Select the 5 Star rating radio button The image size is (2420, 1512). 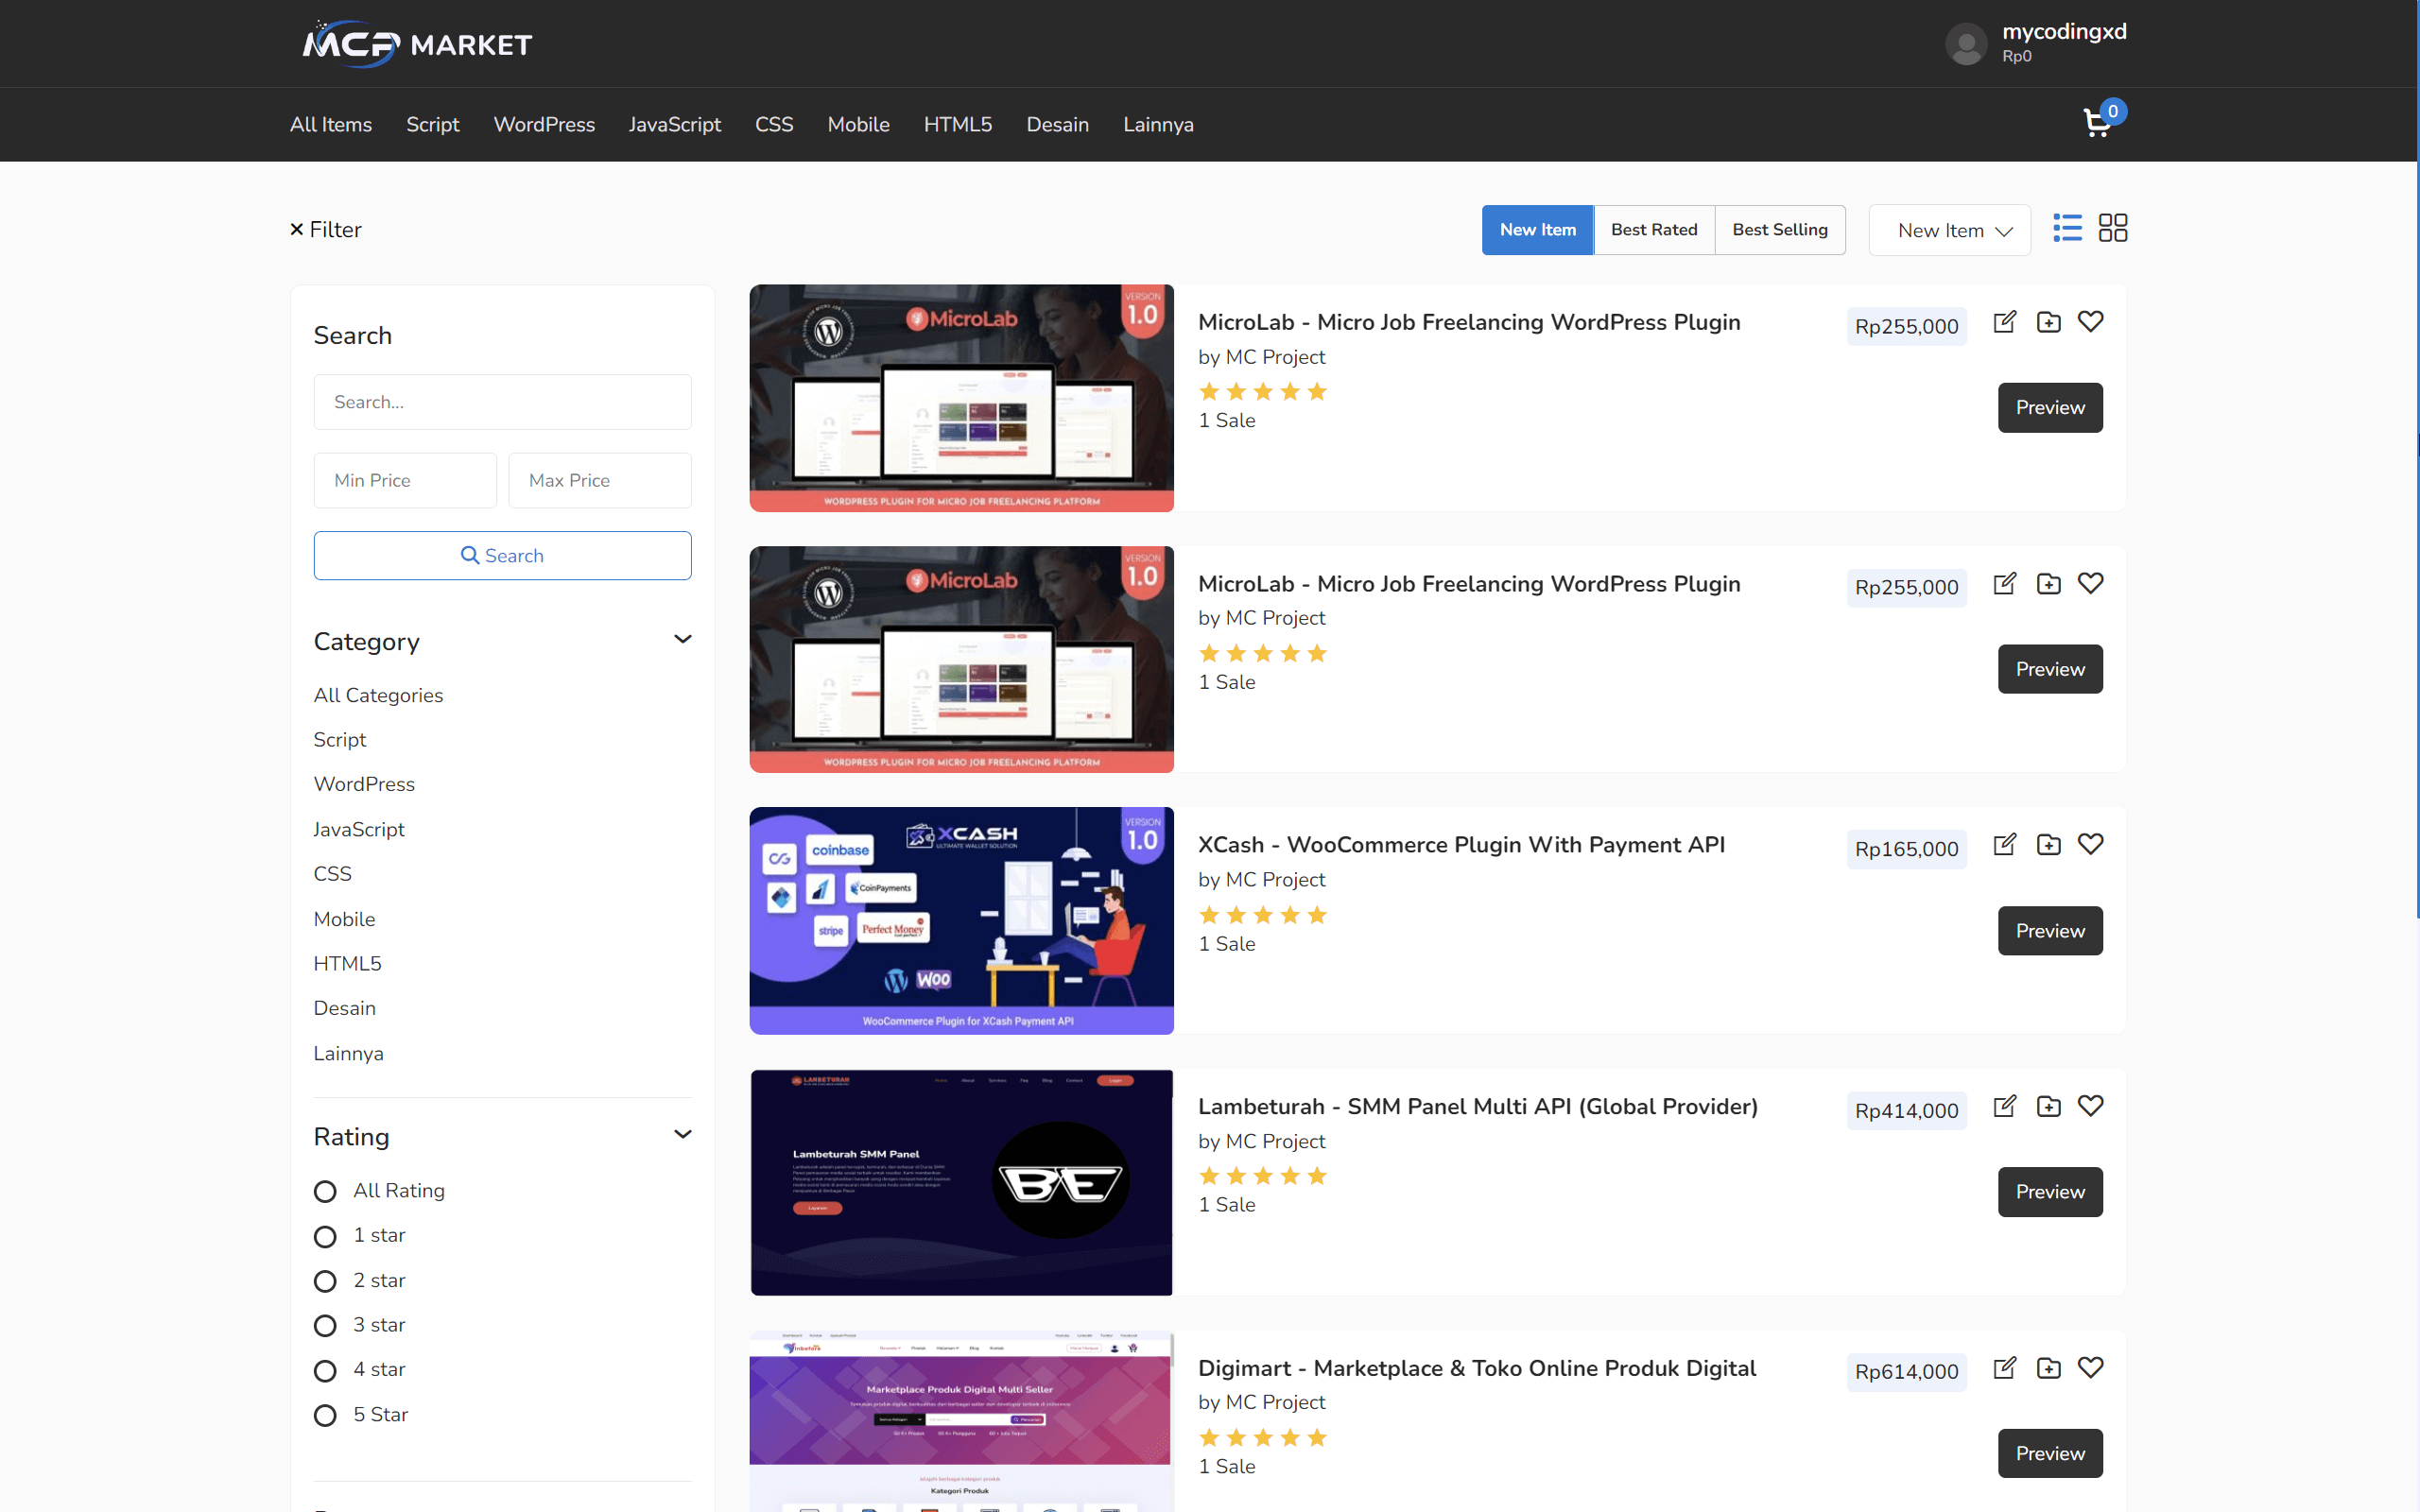324,1415
